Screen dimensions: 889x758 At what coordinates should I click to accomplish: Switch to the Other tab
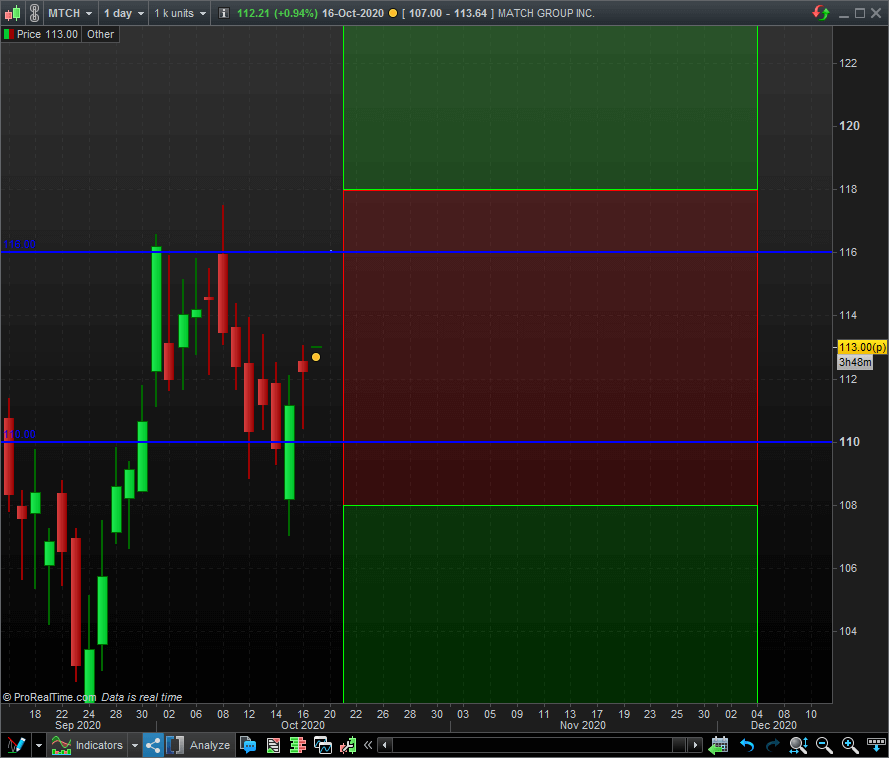pyautogui.click(x=100, y=34)
